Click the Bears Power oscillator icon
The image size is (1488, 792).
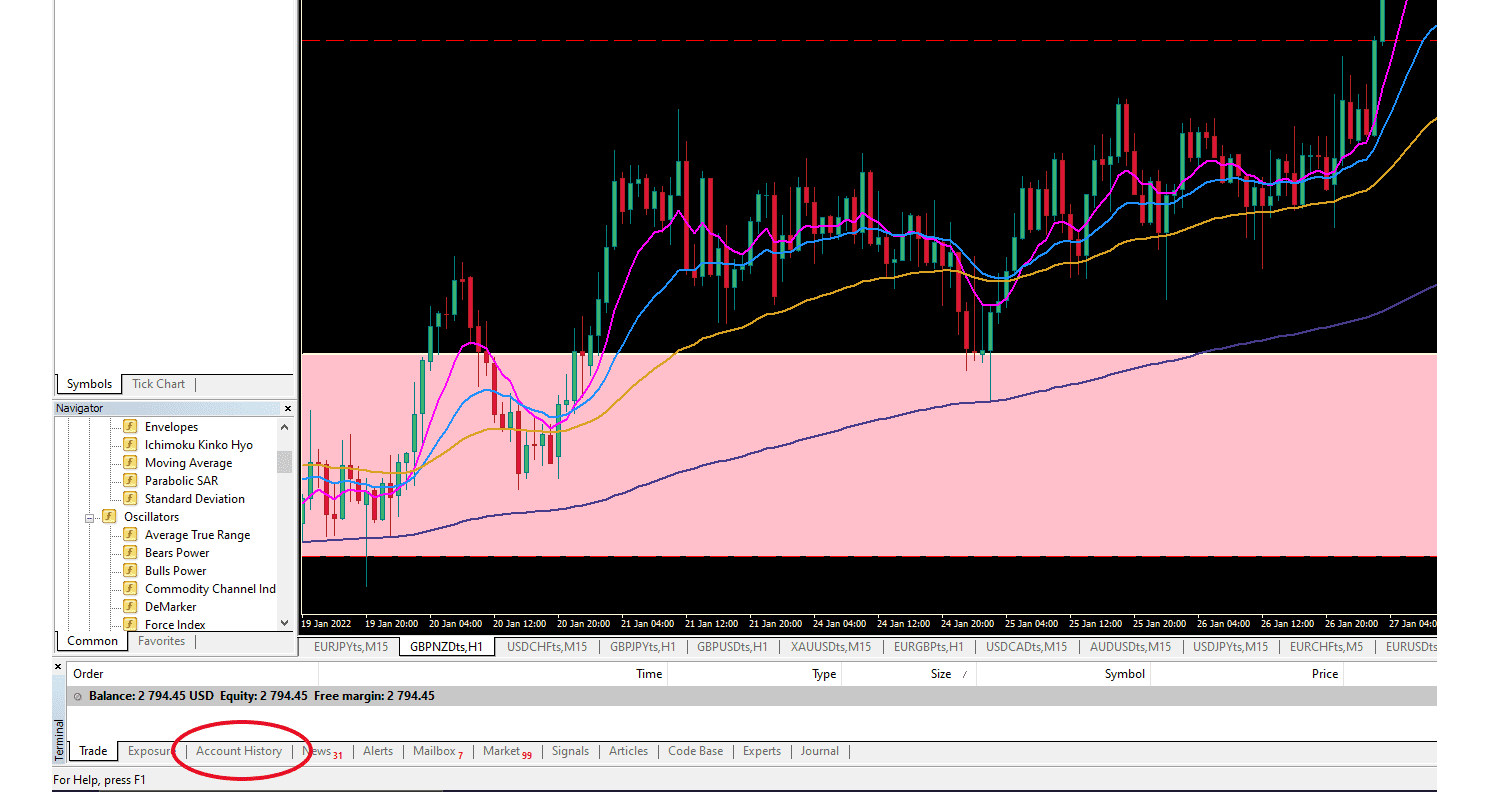point(130,553)
